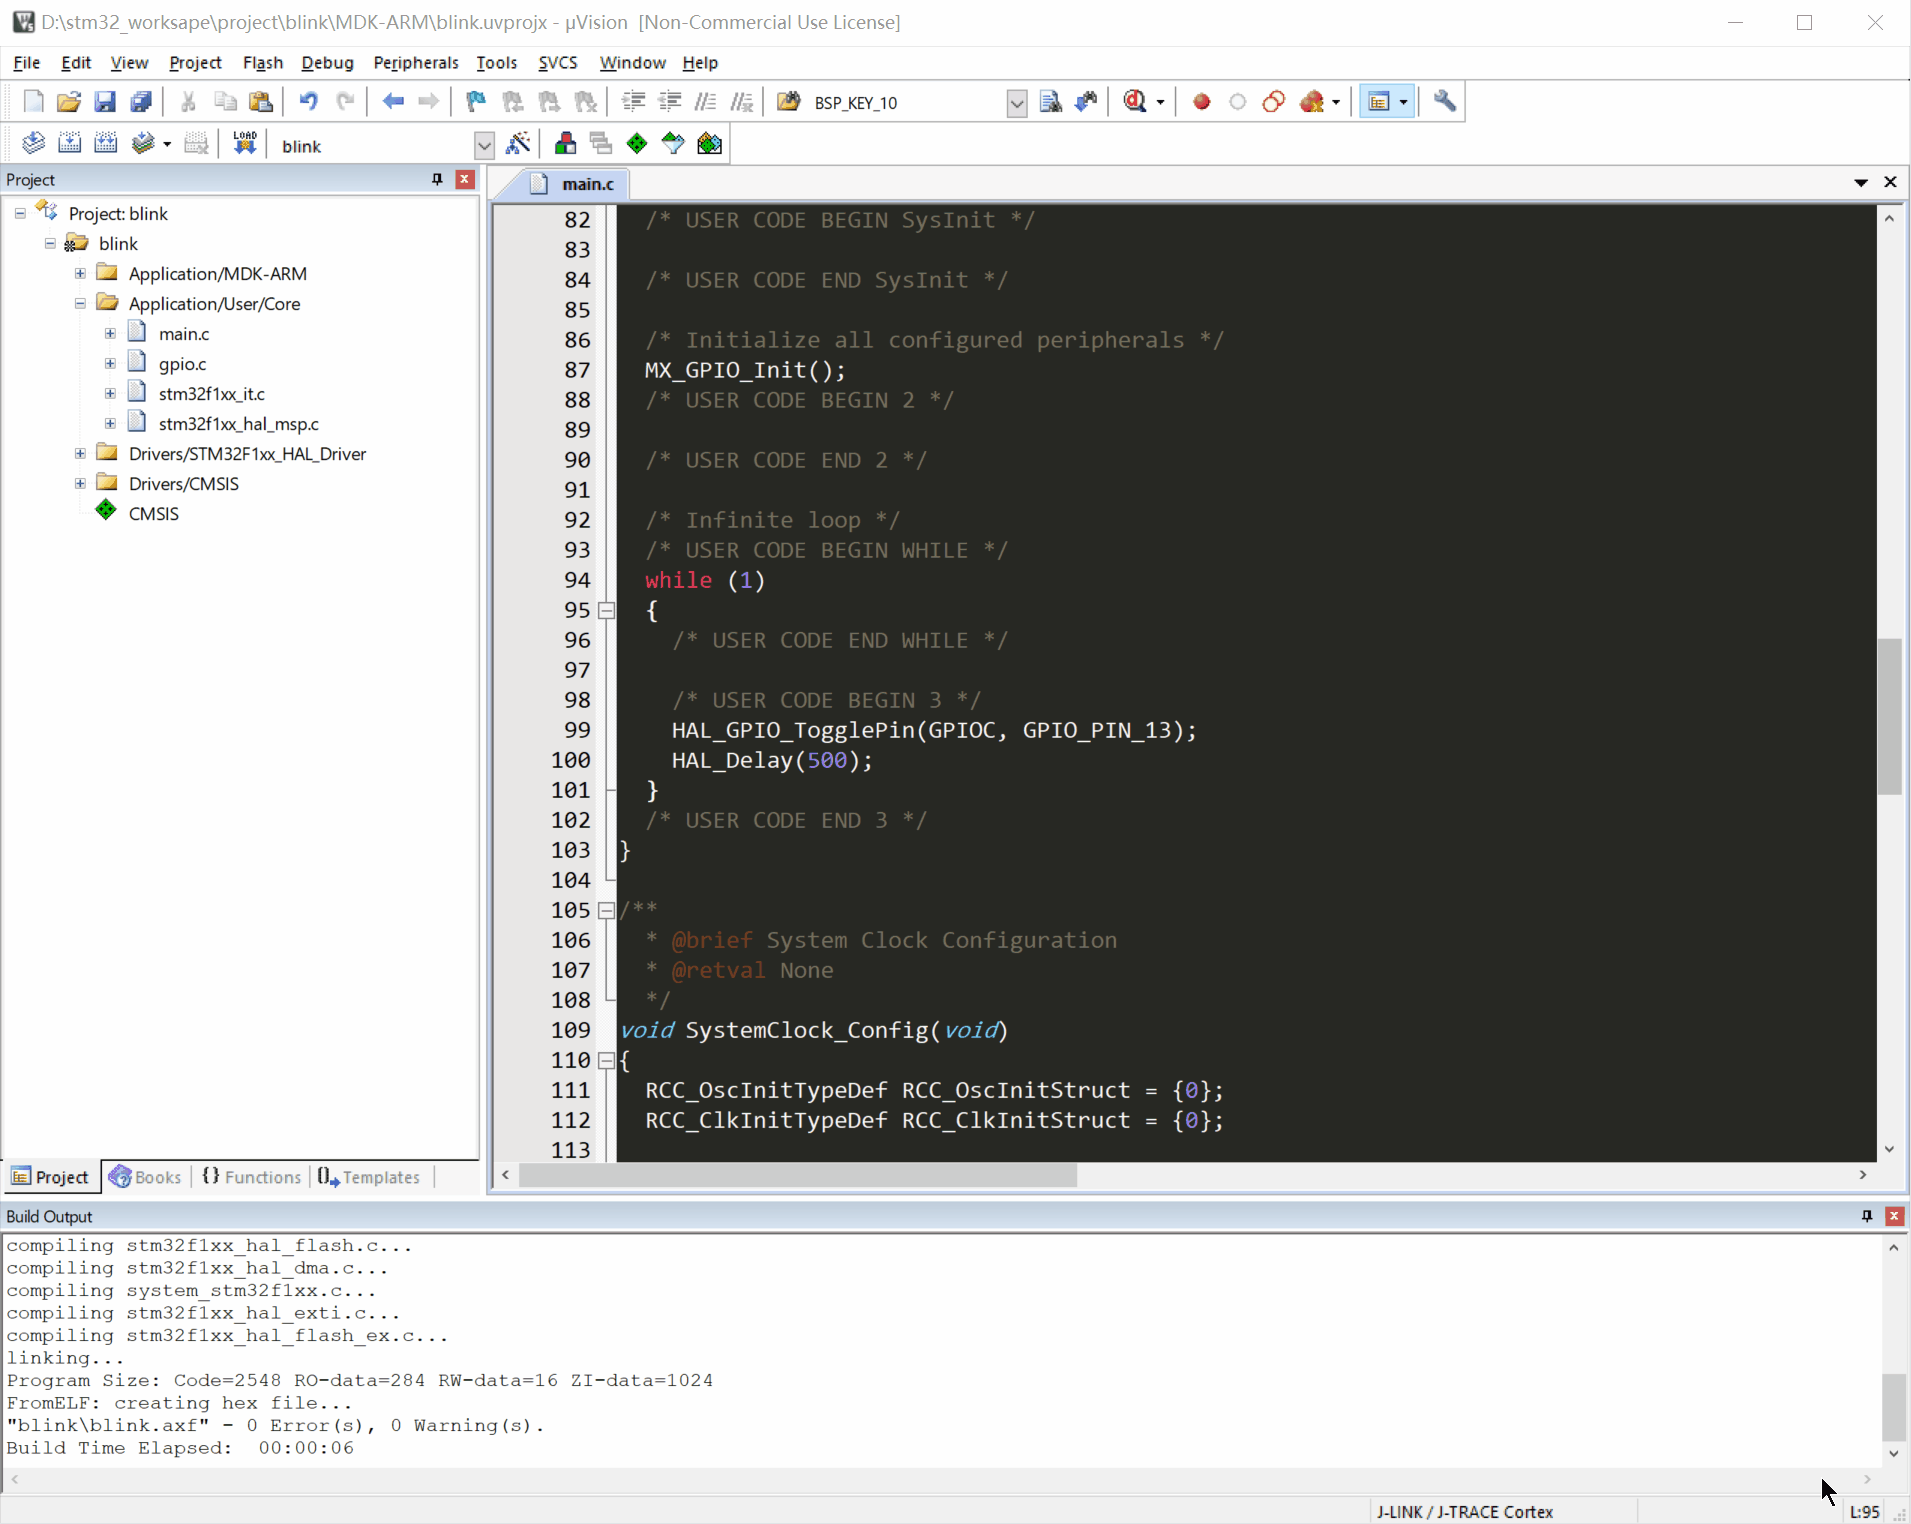This screenshot has width=1911, height=1524.
Task: Rebuild all target files icon
Action: point(105,144)
